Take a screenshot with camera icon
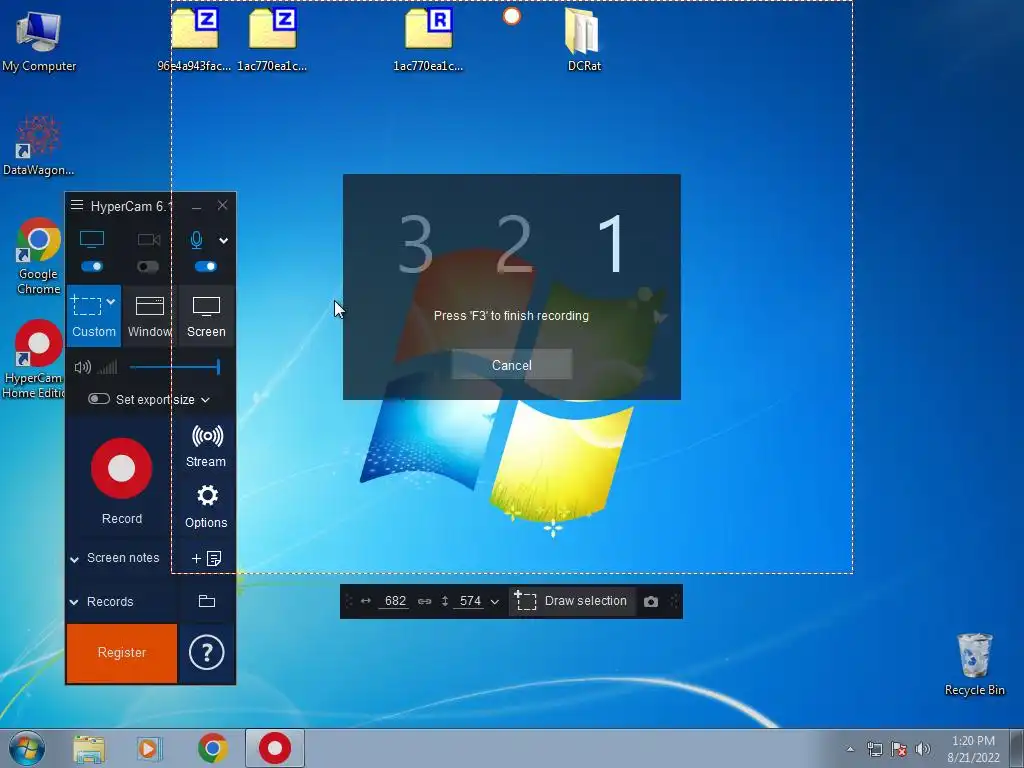 [650, 601]
